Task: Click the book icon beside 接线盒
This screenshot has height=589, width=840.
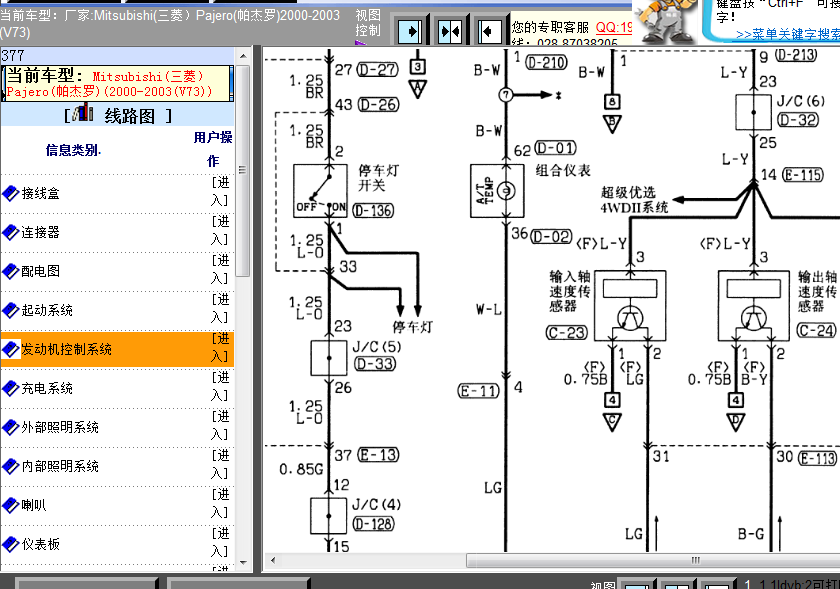Action: (10, 193)
